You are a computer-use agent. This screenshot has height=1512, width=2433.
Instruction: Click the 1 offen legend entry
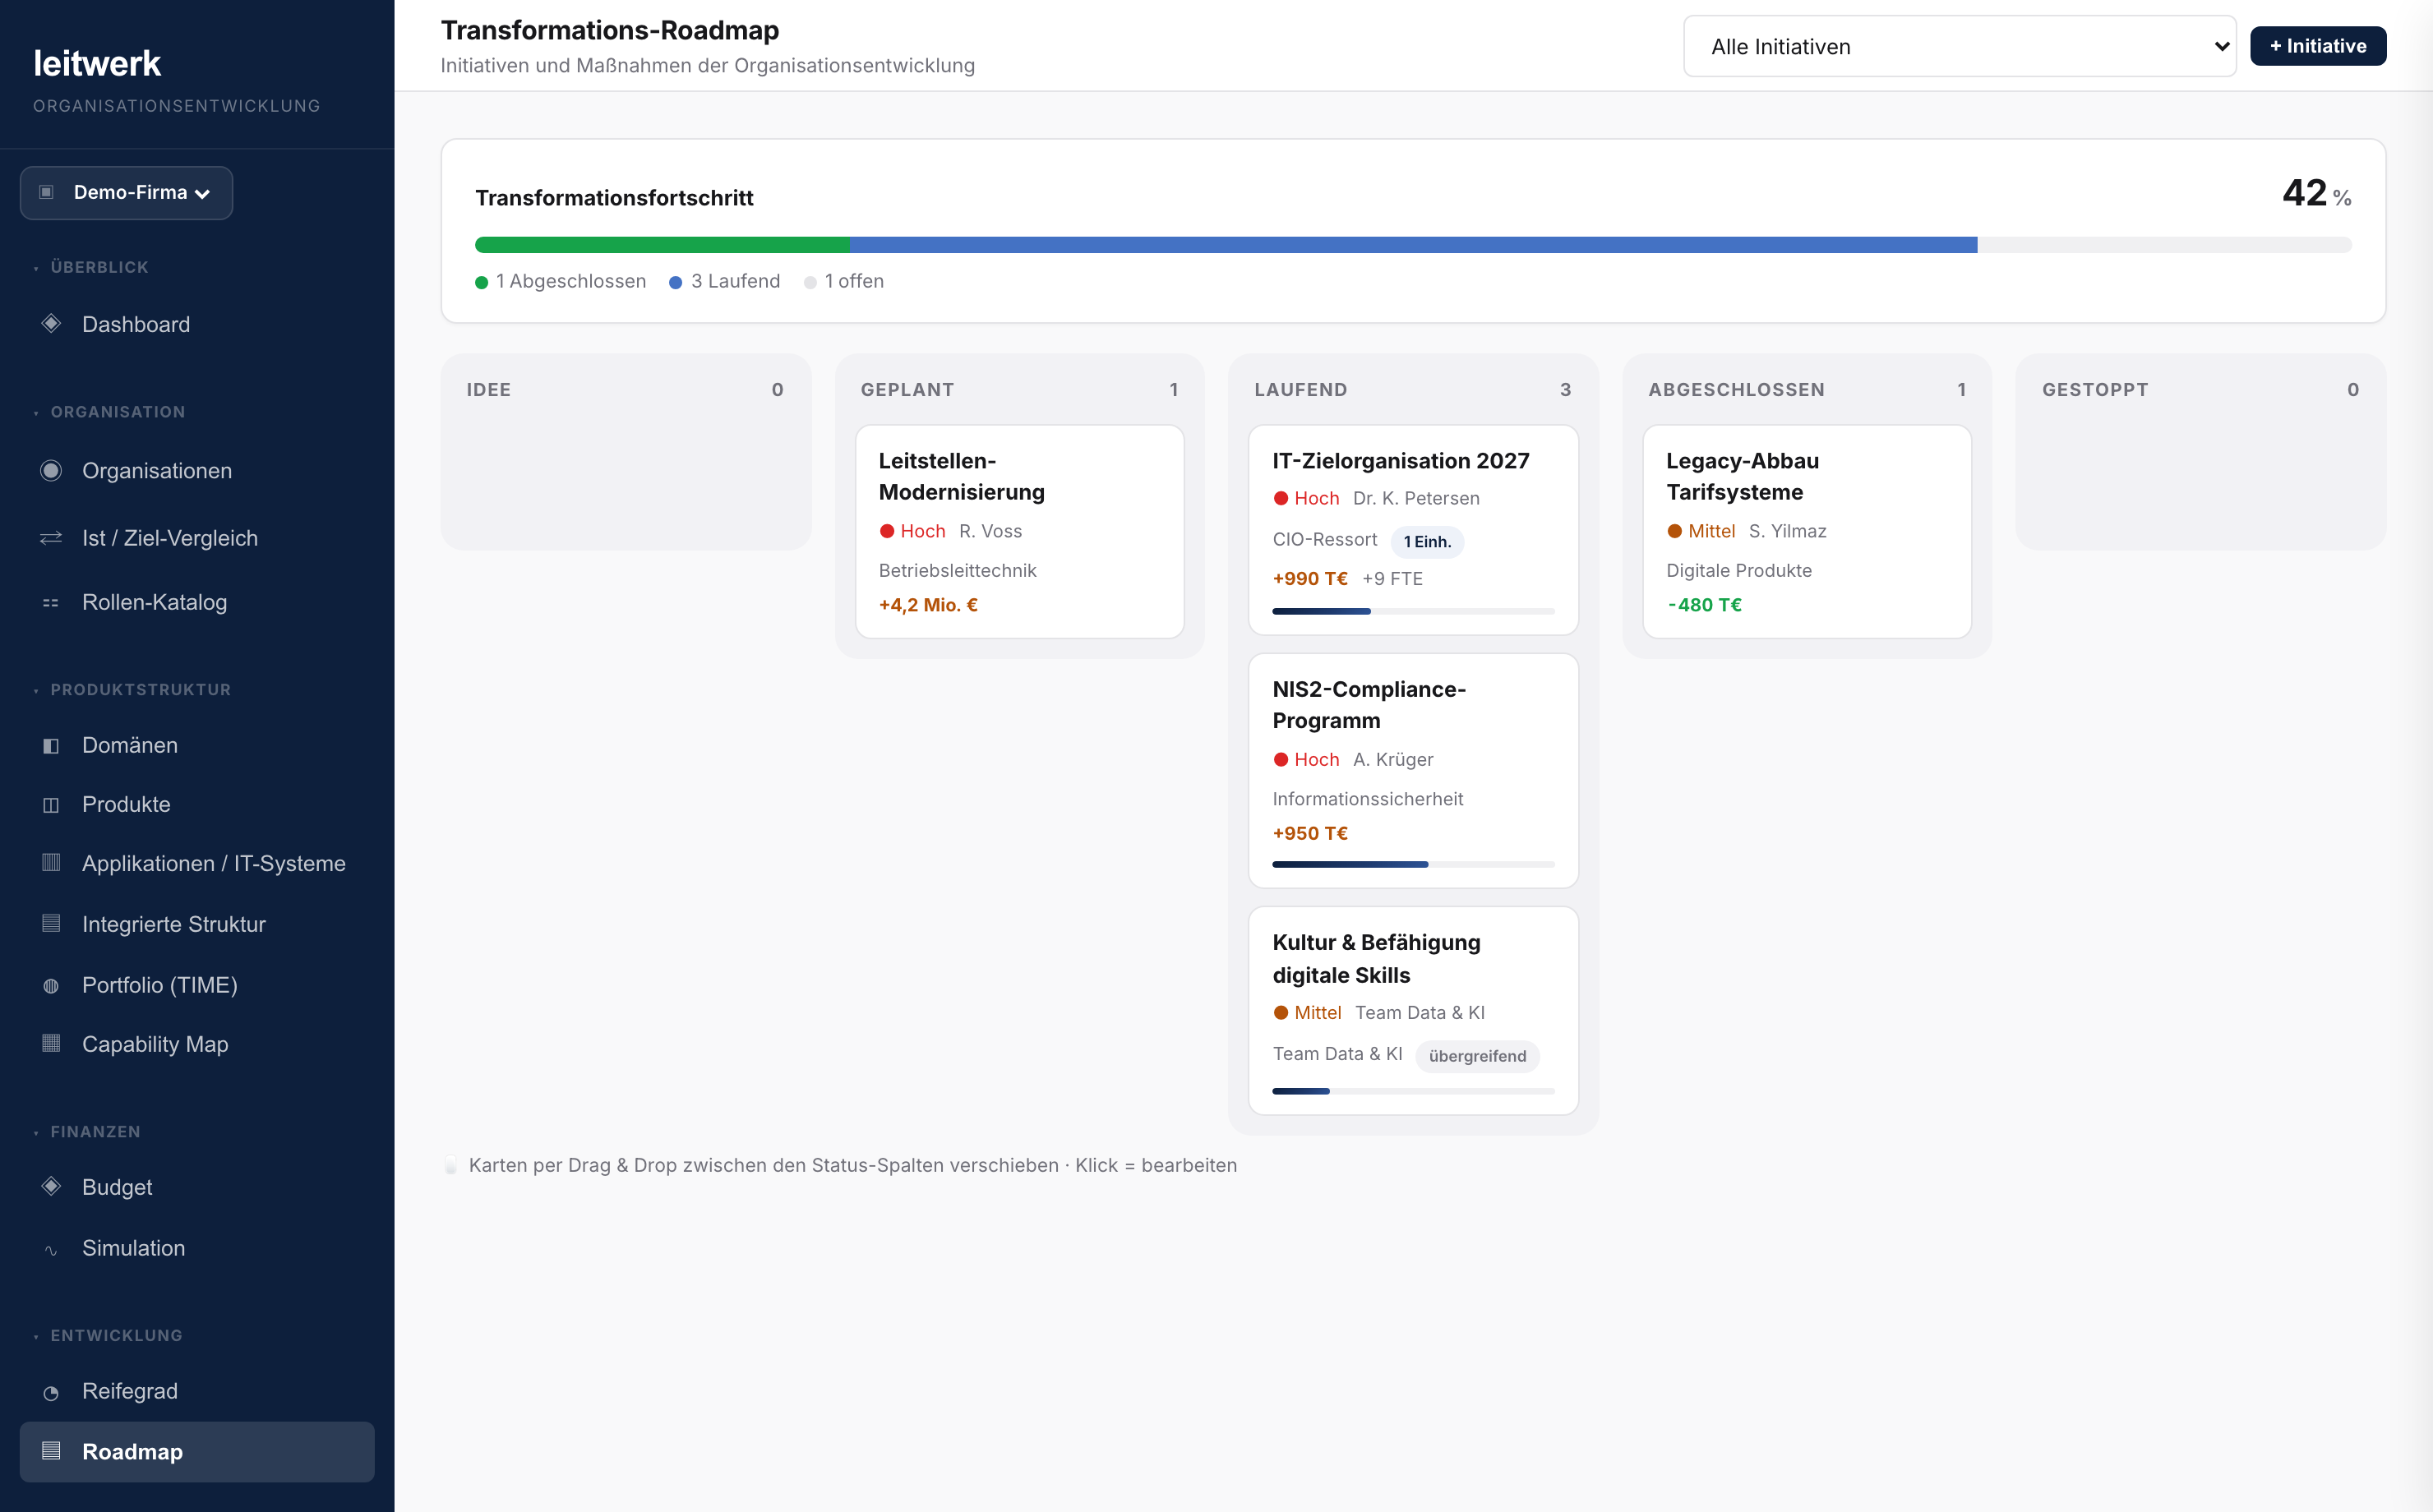click(x=844, y=282)
